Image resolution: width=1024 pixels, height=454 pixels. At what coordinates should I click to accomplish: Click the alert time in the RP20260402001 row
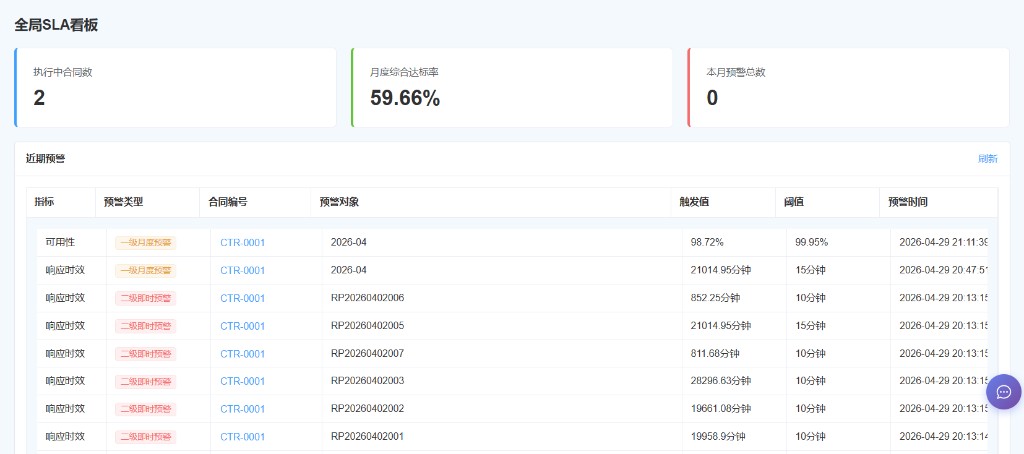(944, 436)
